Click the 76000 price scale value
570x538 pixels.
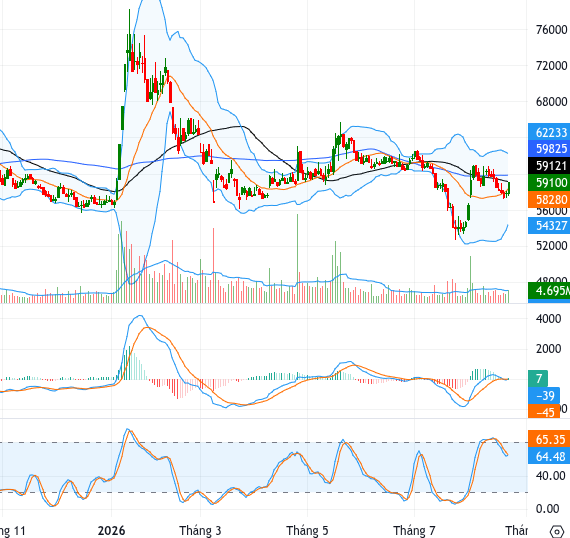(x=551, y=30)
